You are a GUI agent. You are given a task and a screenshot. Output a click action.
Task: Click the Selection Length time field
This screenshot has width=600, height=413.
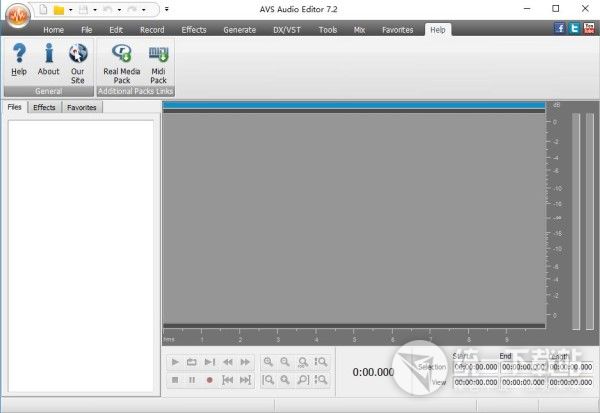571,367
